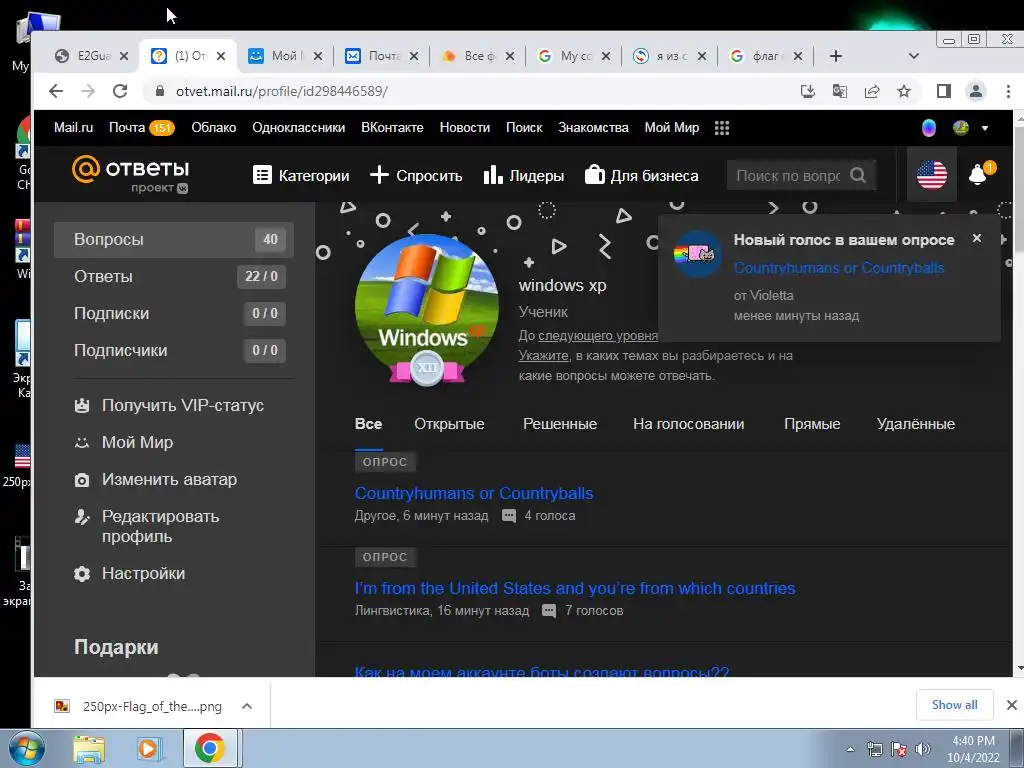Go back with the browser back arrow
Image resolution: width=1024 pixels, height=768 pixels.
point(56,91)
